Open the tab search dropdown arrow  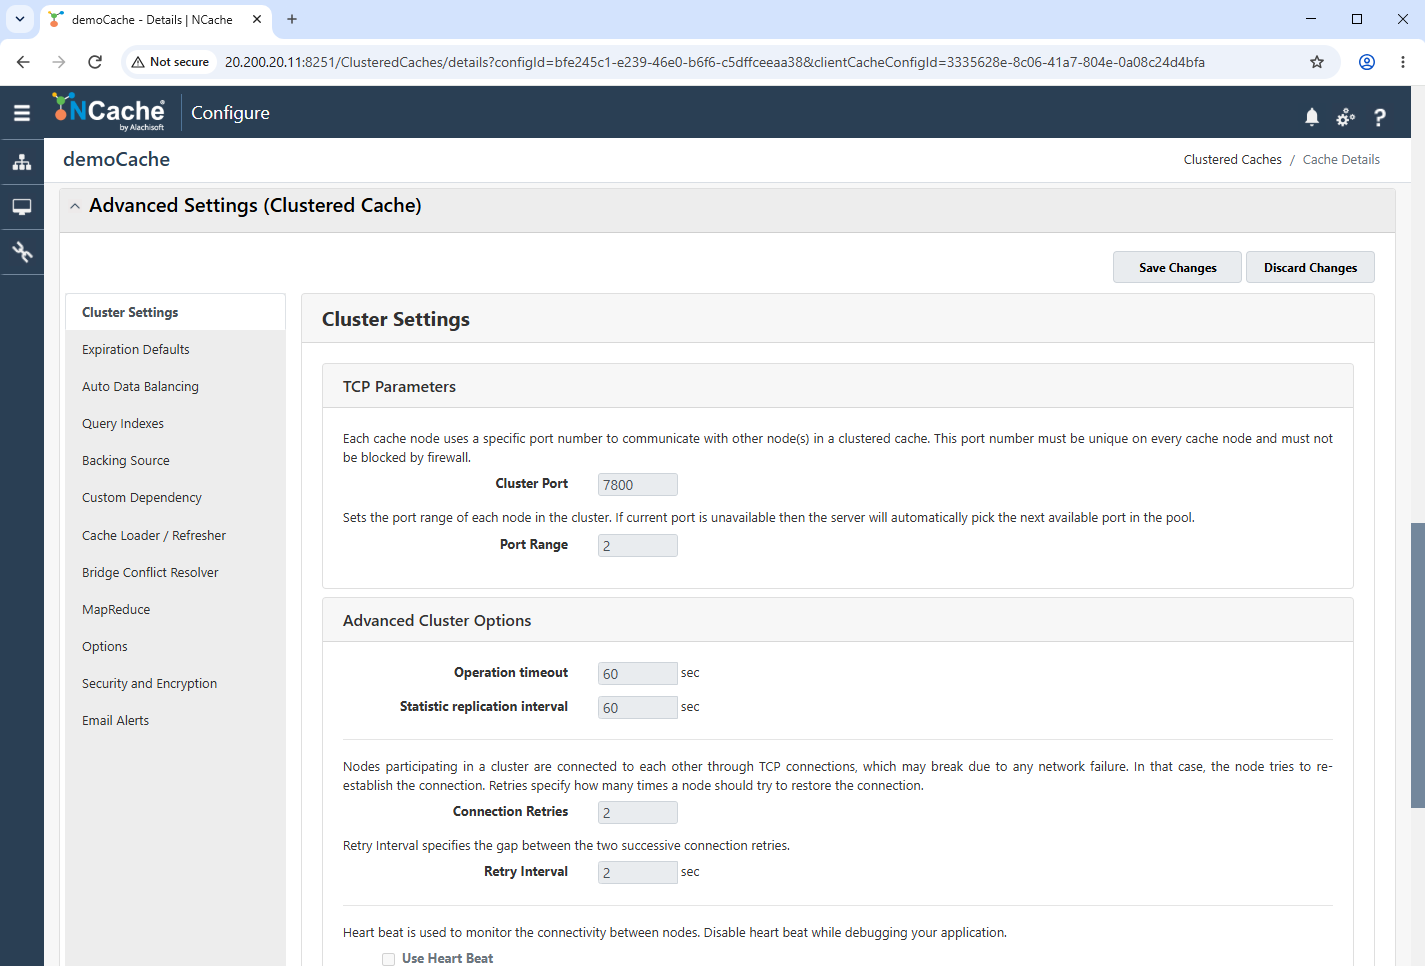click(x=20, y=19)
